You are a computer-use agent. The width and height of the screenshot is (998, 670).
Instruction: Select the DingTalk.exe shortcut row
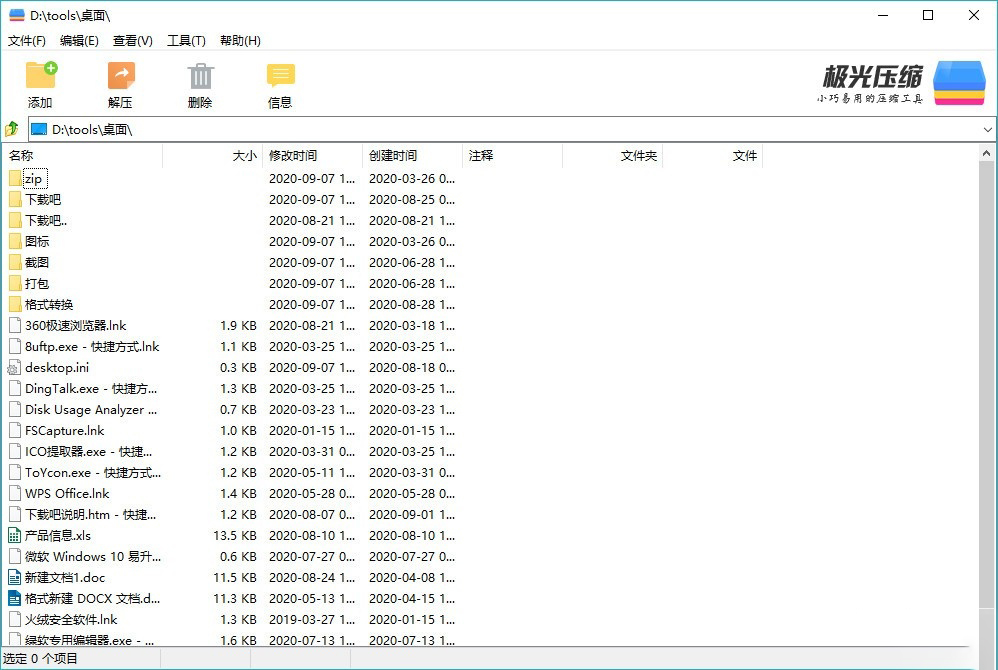90,389
